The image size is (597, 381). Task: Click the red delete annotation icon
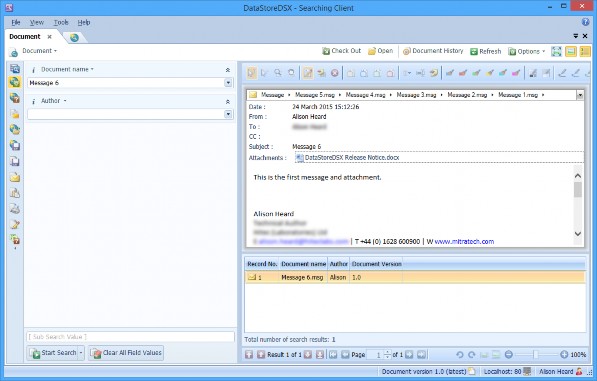[334, 73]
